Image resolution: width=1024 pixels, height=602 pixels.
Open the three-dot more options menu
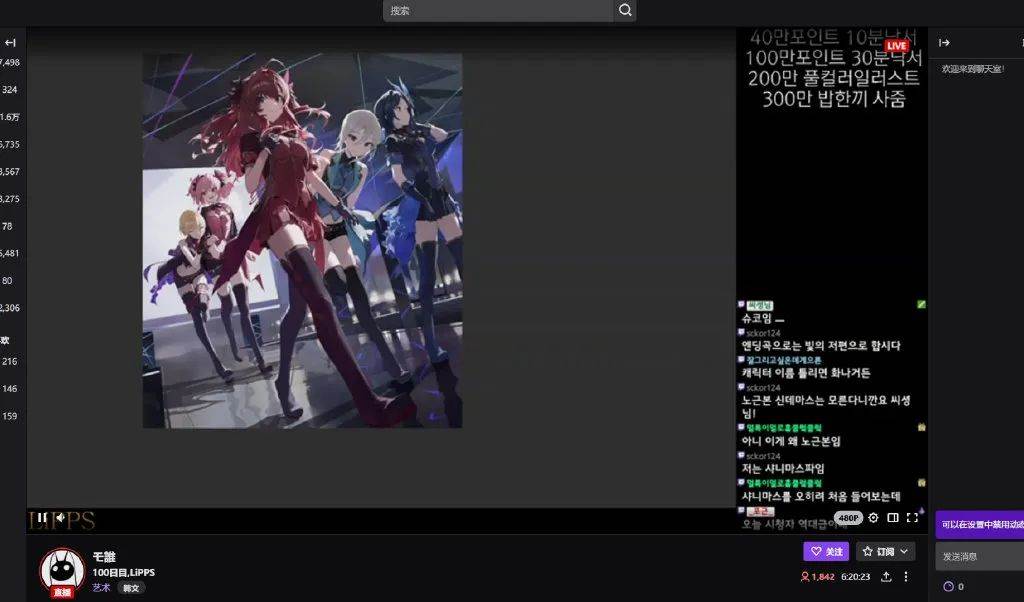coord(906,577)
